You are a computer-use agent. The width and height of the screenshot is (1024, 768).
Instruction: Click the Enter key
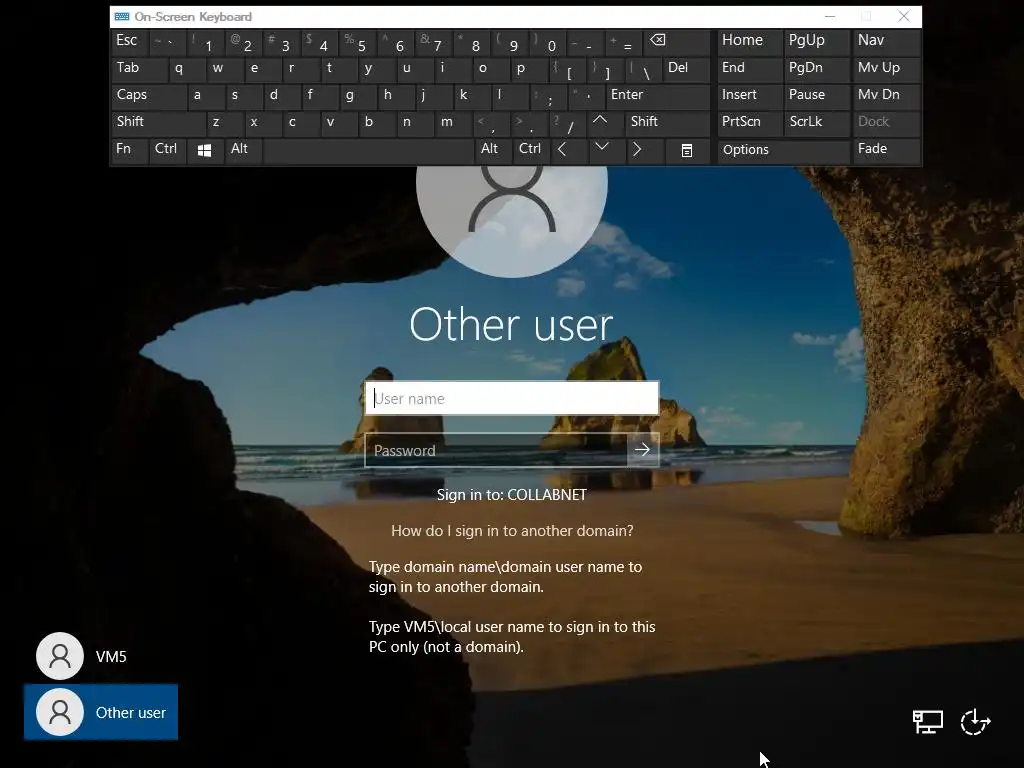[658, 96]
